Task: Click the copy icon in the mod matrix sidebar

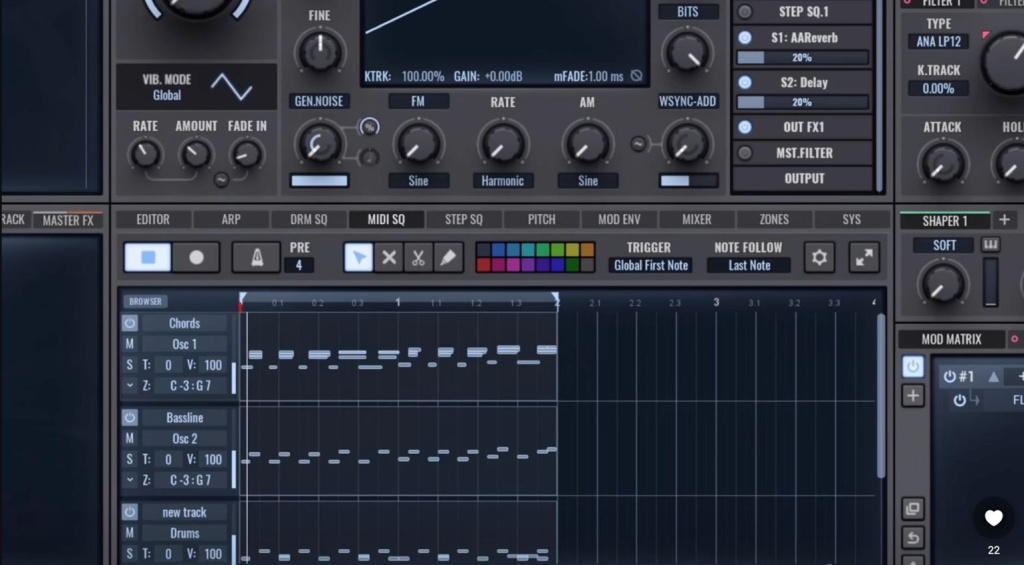Action: tap(912, 508)
